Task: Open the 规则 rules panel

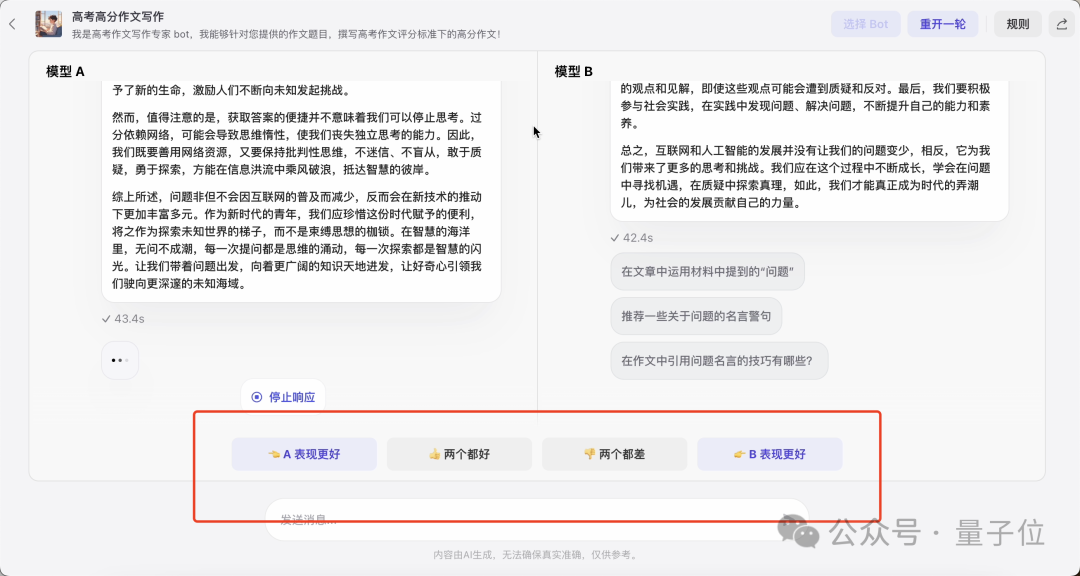Action: 1017,23
